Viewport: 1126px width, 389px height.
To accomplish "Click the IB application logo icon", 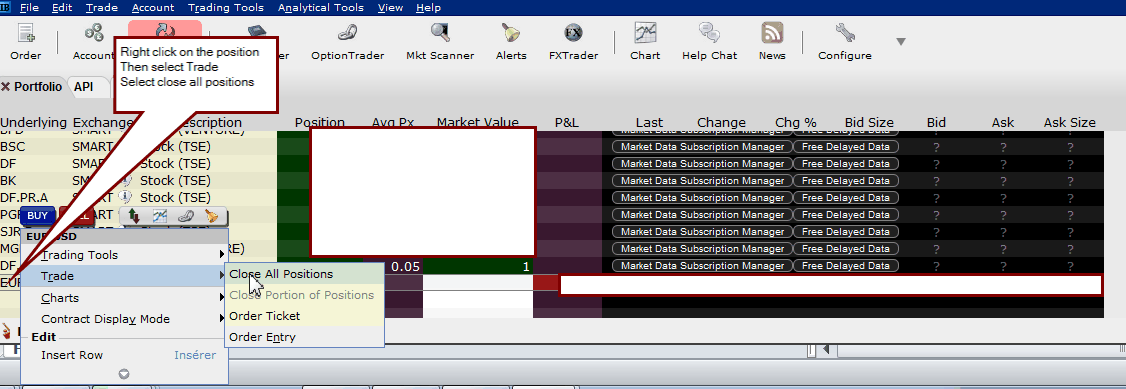I will pyautogui.click(x=6, y=7).
